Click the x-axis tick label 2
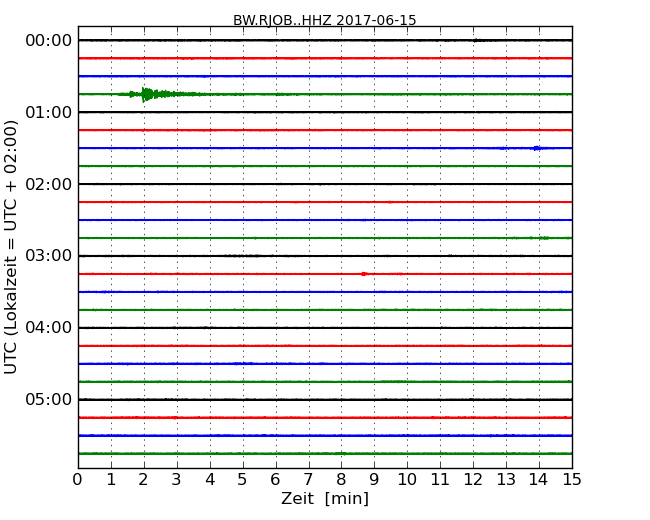 [143, 480]
